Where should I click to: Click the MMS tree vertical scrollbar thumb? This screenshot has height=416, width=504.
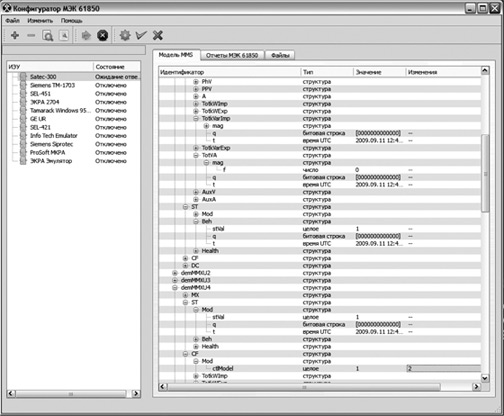pos(485,173)
